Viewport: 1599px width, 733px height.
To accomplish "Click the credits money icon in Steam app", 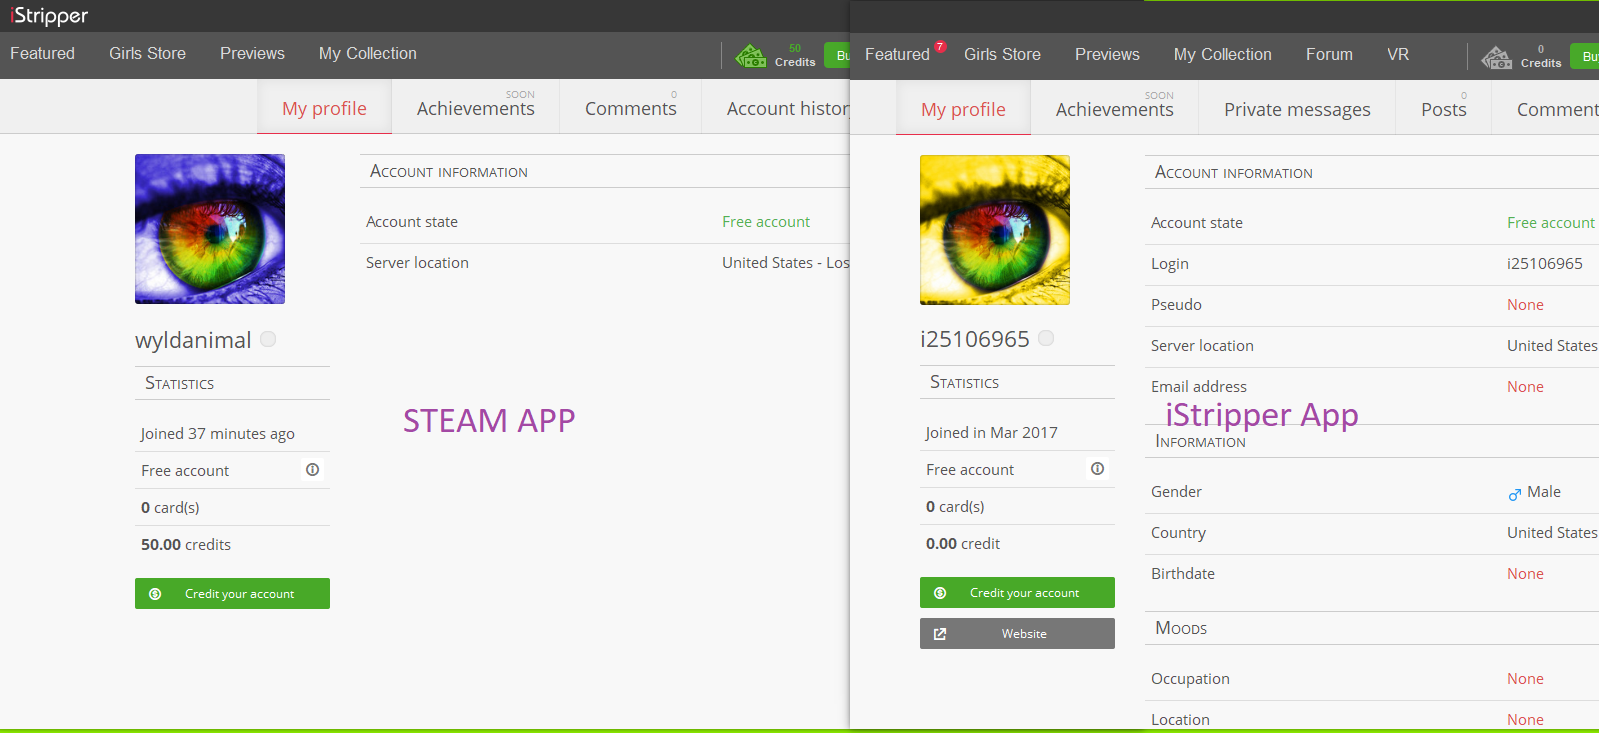I will (x=751, y=56).
